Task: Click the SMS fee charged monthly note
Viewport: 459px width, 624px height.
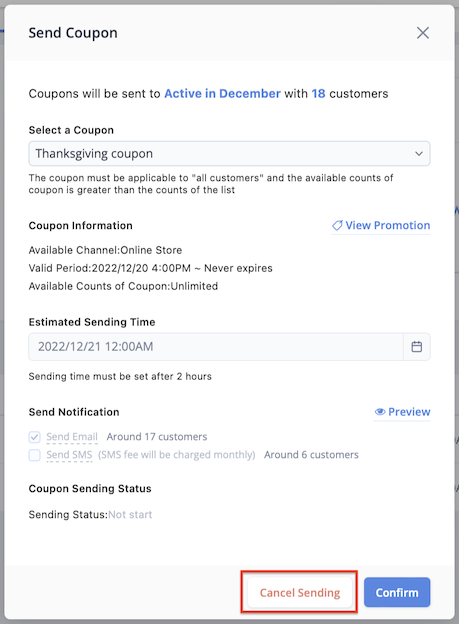Action: pyautogui.click(x=177, y=455)
